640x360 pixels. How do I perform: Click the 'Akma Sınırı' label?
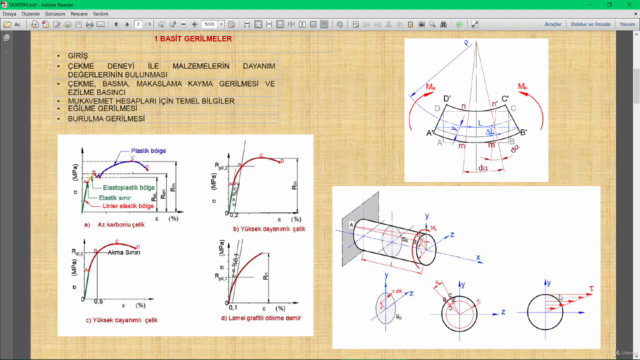point(124,252)
